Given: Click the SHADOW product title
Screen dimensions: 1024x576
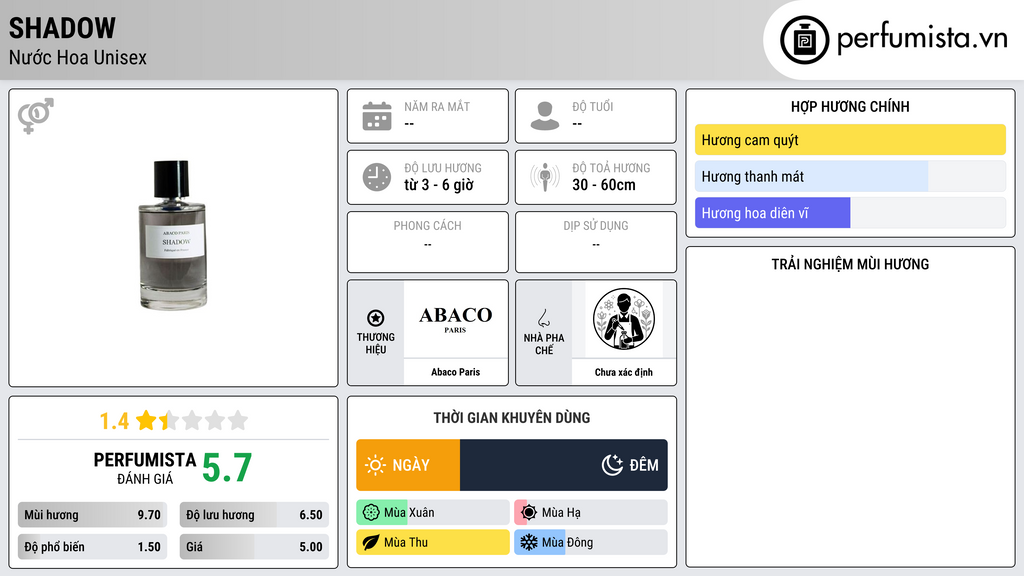Looking at the screenshot, I should coord(62,28).
